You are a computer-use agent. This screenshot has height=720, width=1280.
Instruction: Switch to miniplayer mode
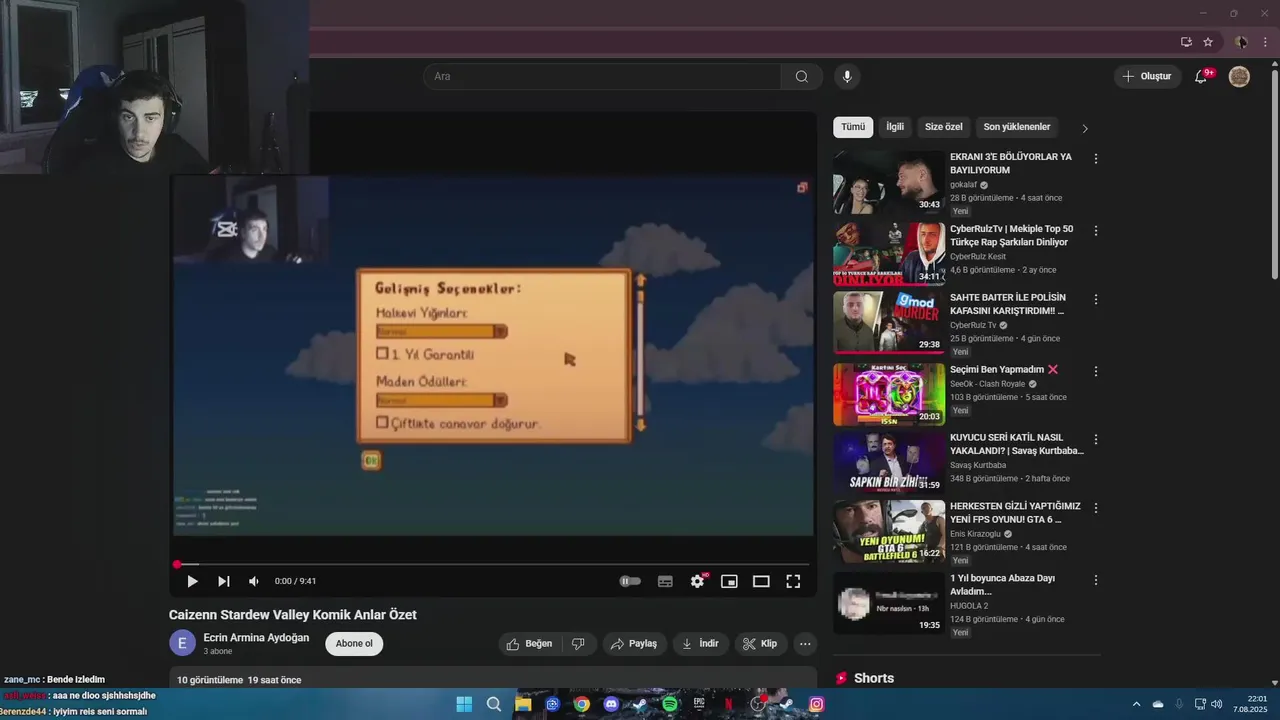729,581
